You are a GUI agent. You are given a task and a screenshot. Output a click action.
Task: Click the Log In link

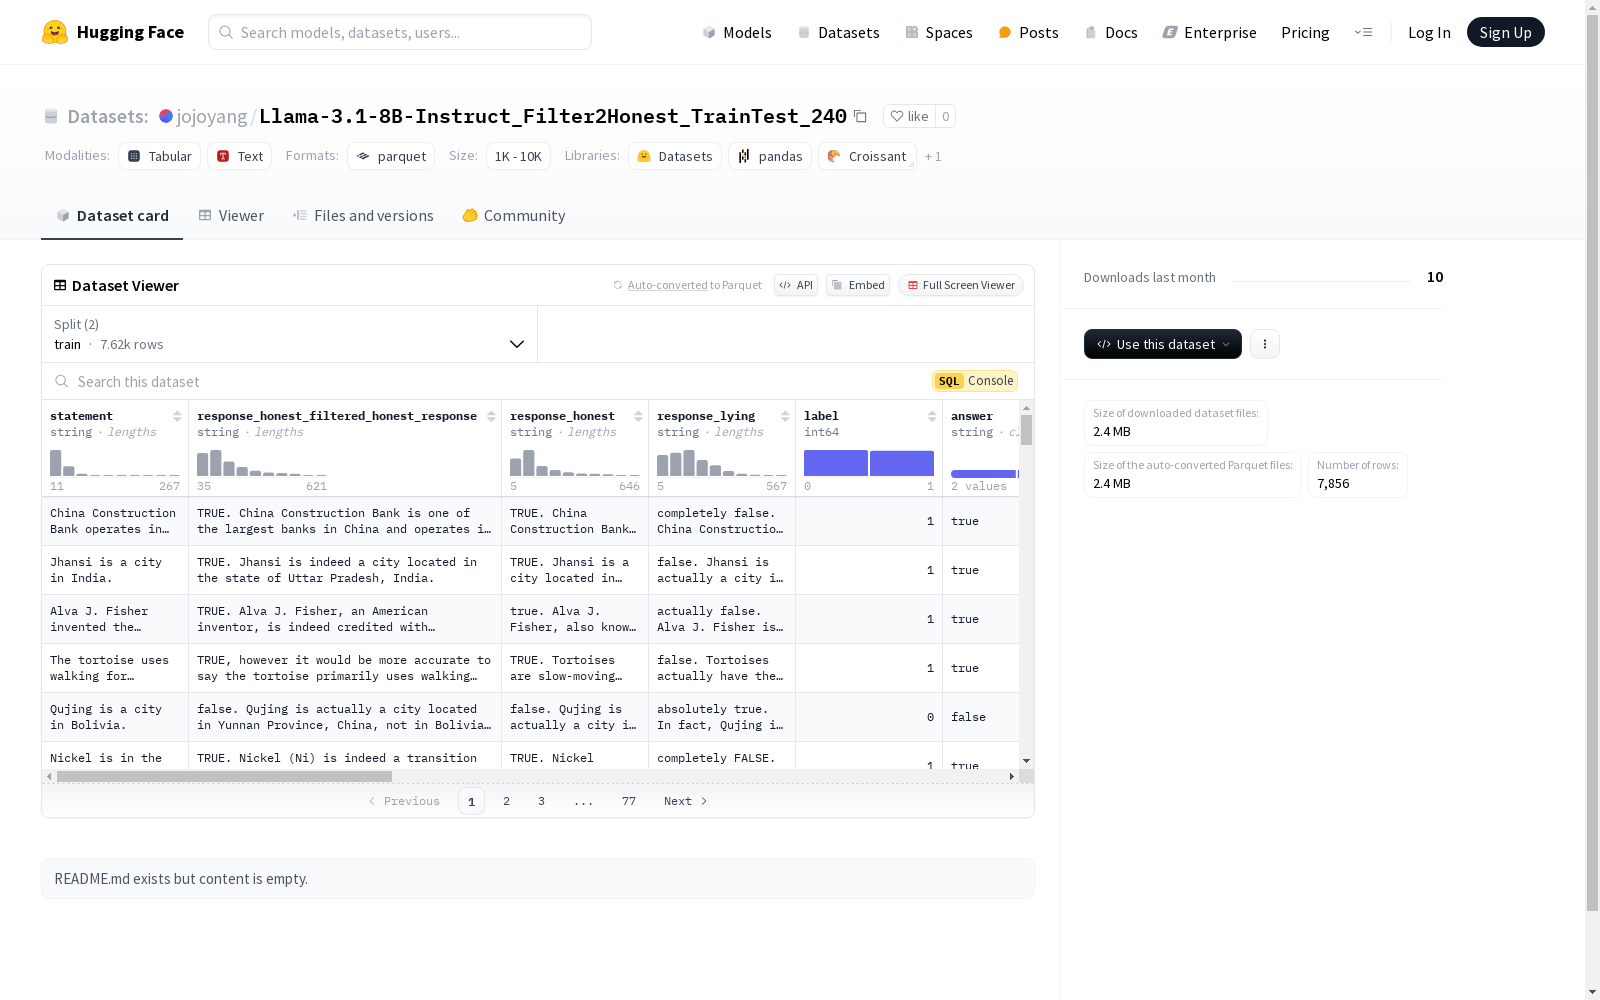tap(1429, 32)
